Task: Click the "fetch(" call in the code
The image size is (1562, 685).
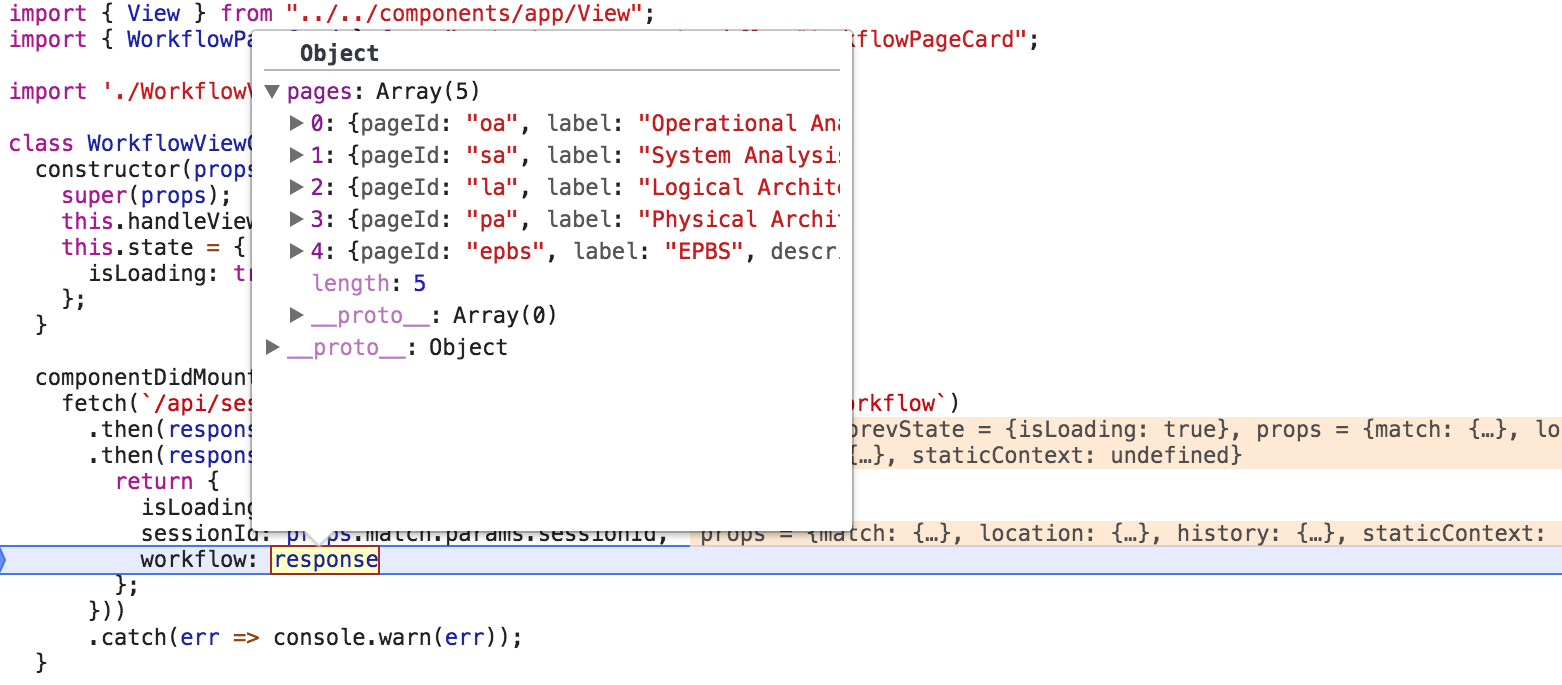Action: point(100,404)
